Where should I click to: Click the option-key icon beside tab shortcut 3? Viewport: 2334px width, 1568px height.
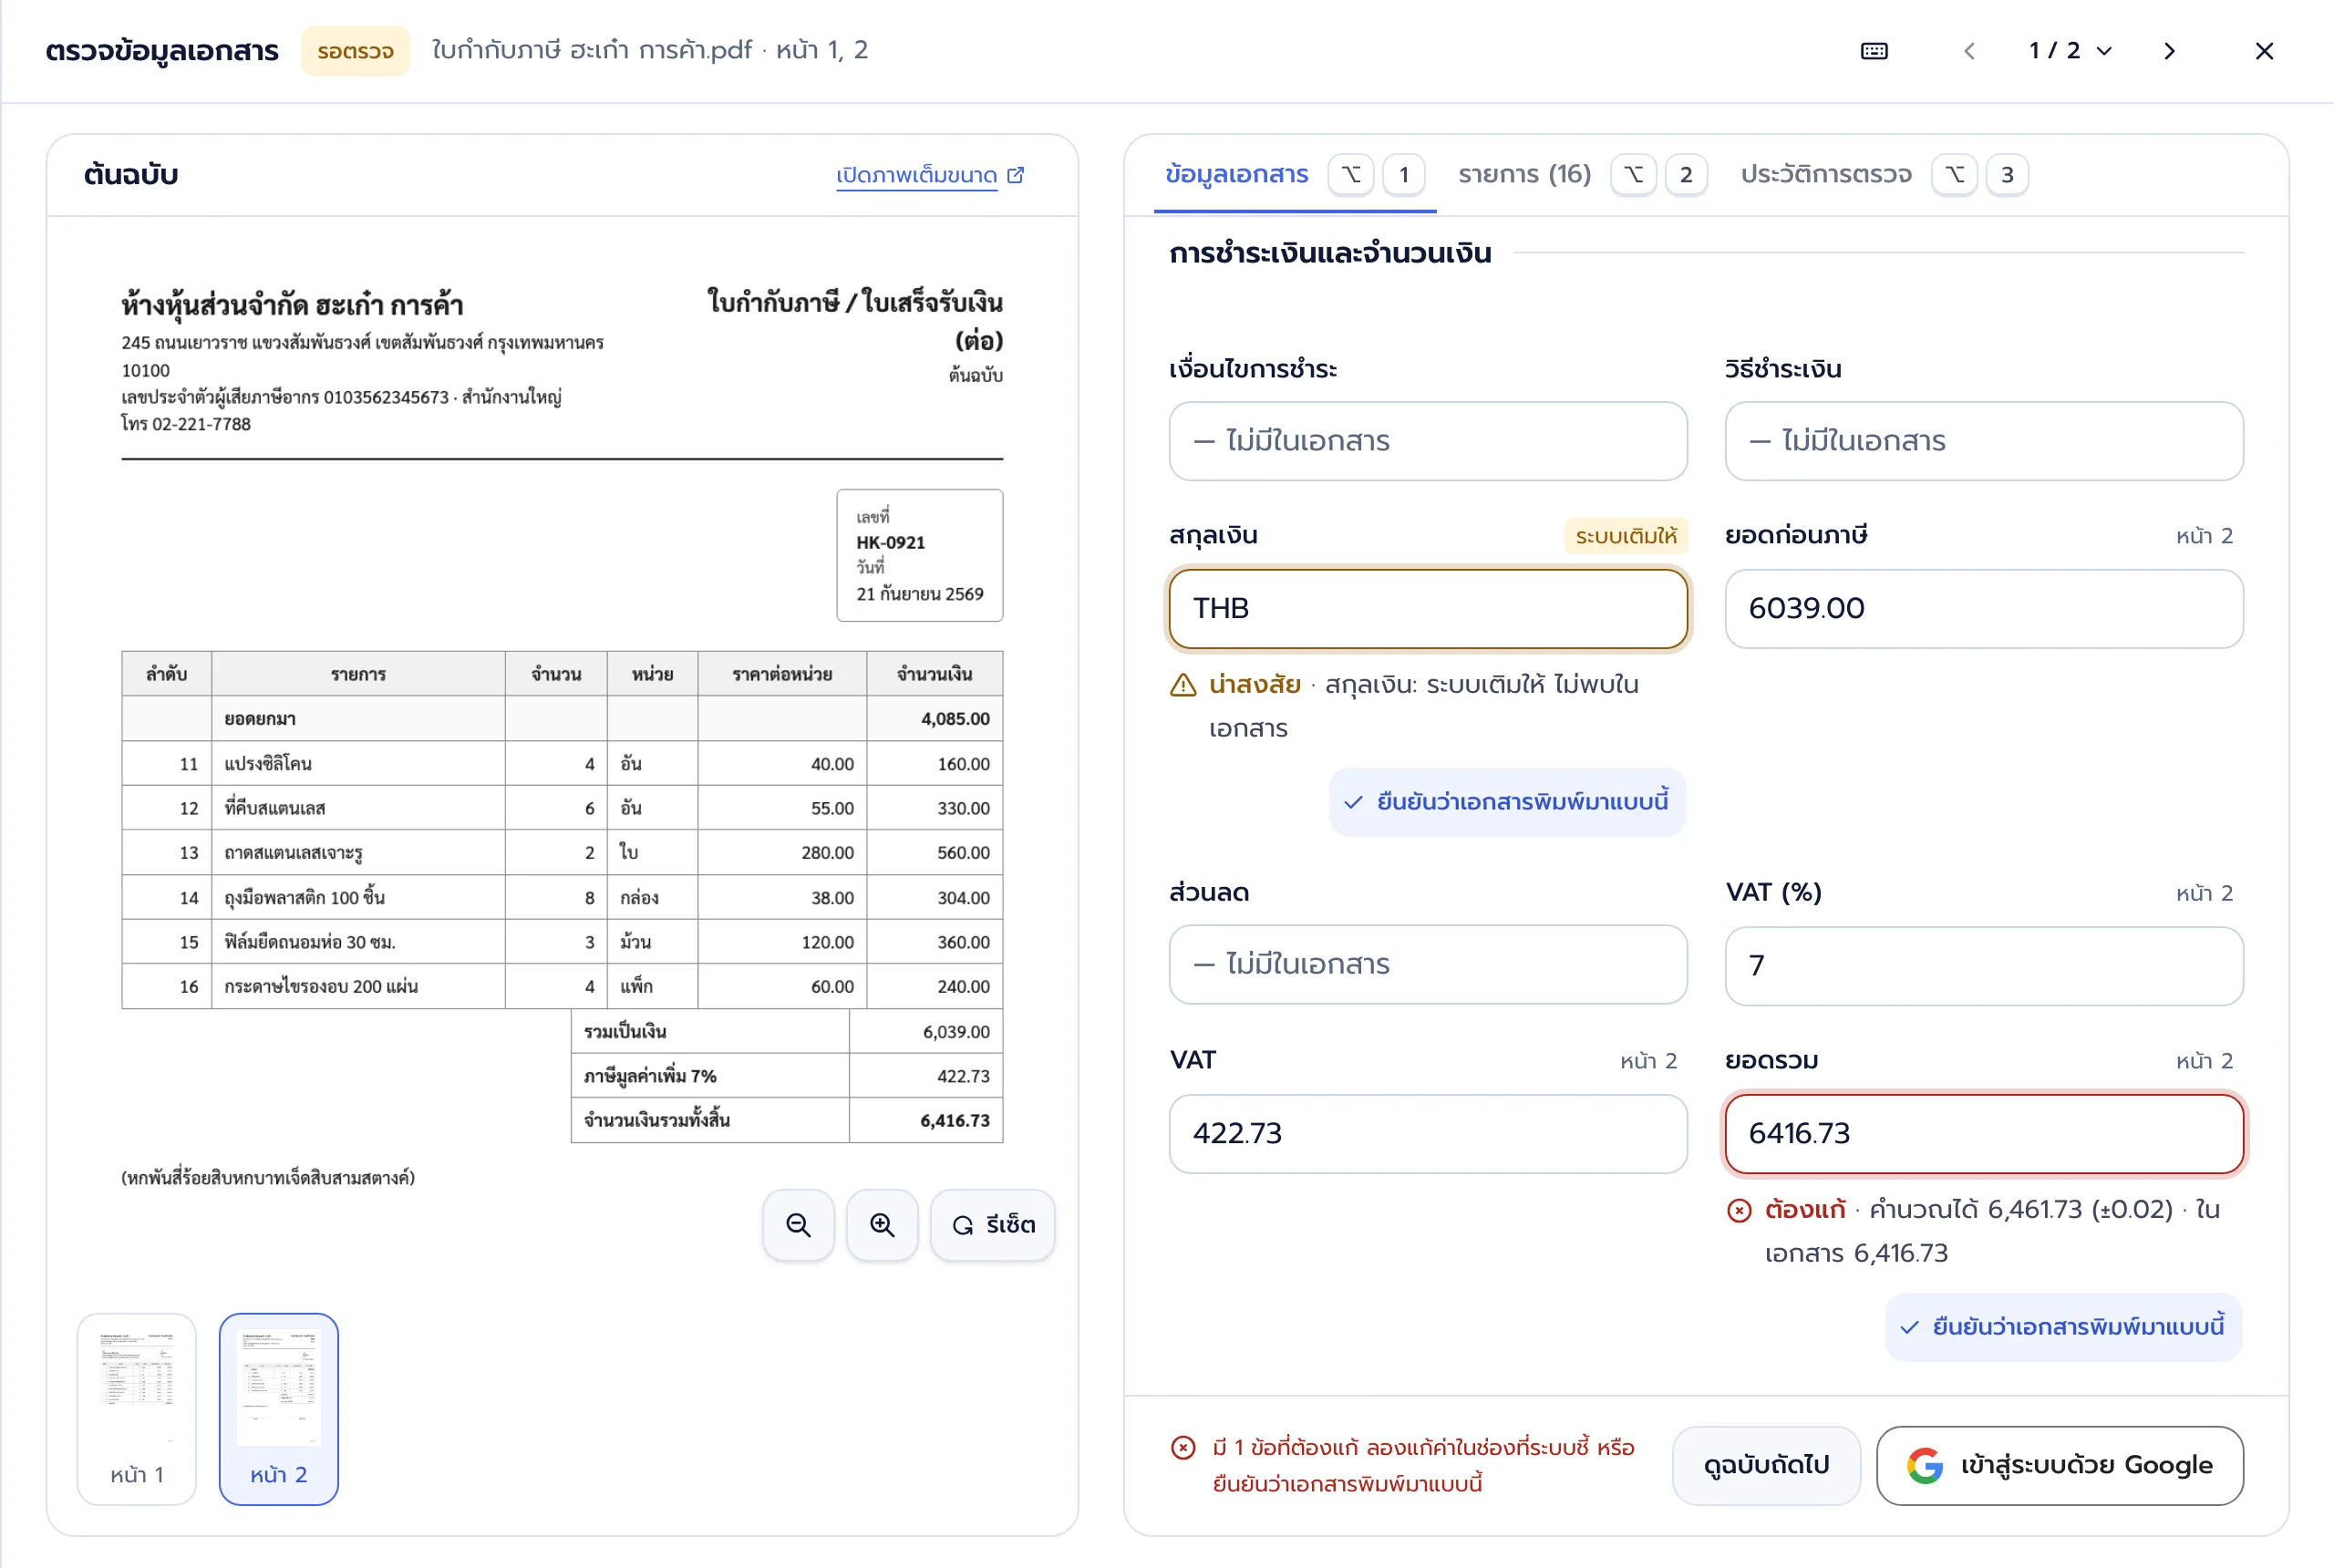[1954, 175]
